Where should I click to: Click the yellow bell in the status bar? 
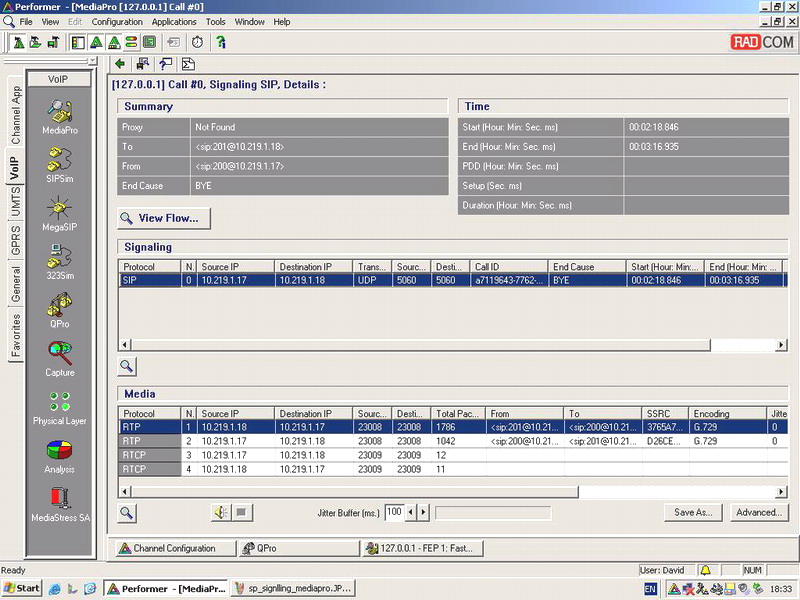[x=705, y=570]
